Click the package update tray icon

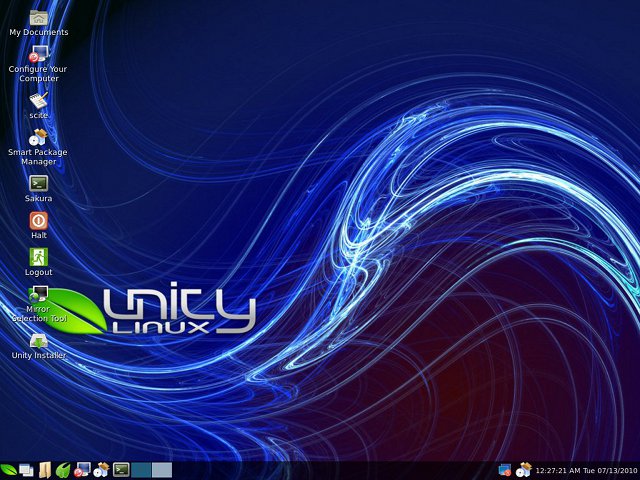click(x=524, y=470)
